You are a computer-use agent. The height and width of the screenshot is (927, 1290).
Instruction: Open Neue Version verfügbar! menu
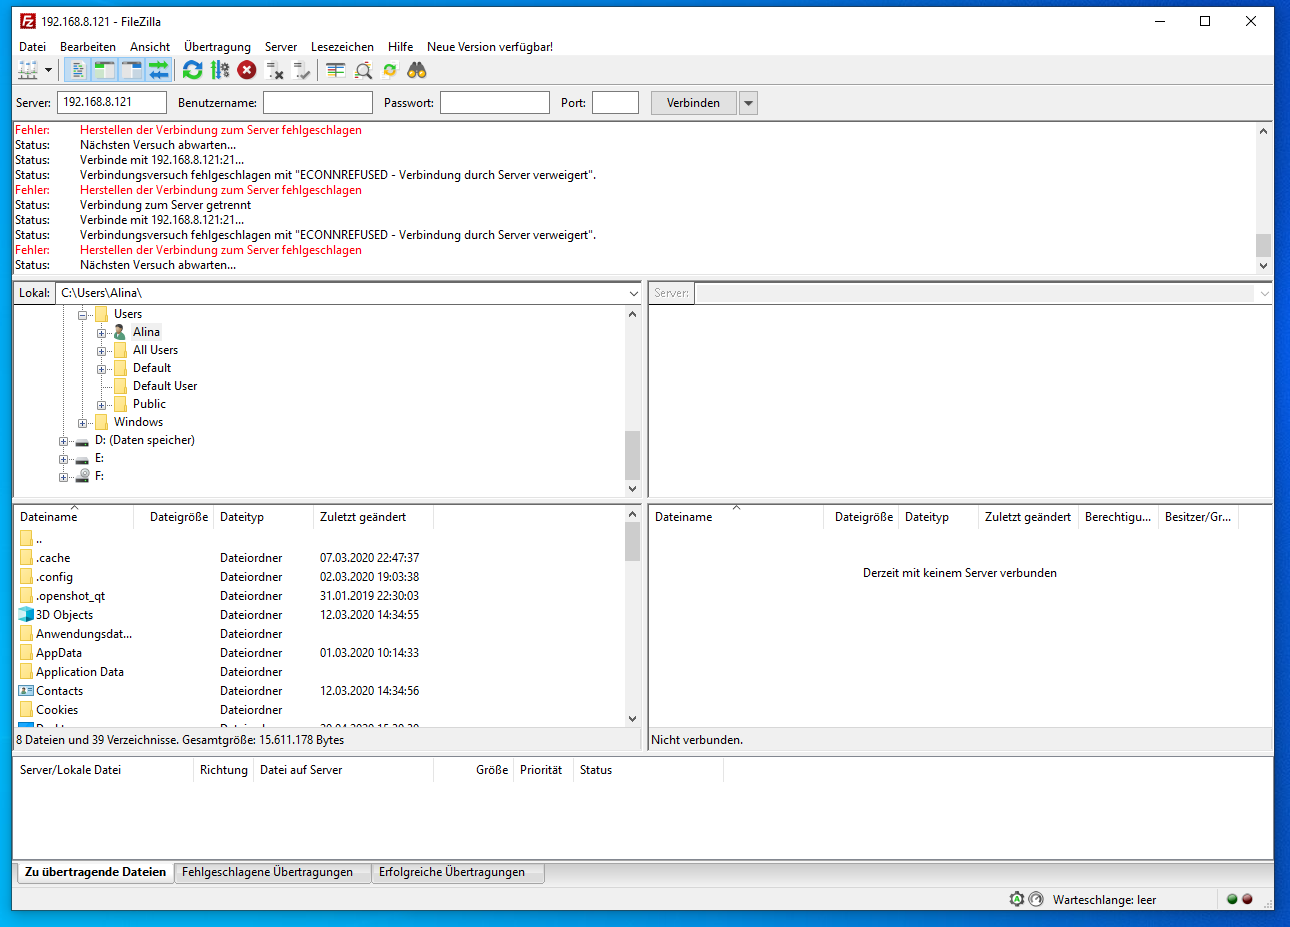490,47
